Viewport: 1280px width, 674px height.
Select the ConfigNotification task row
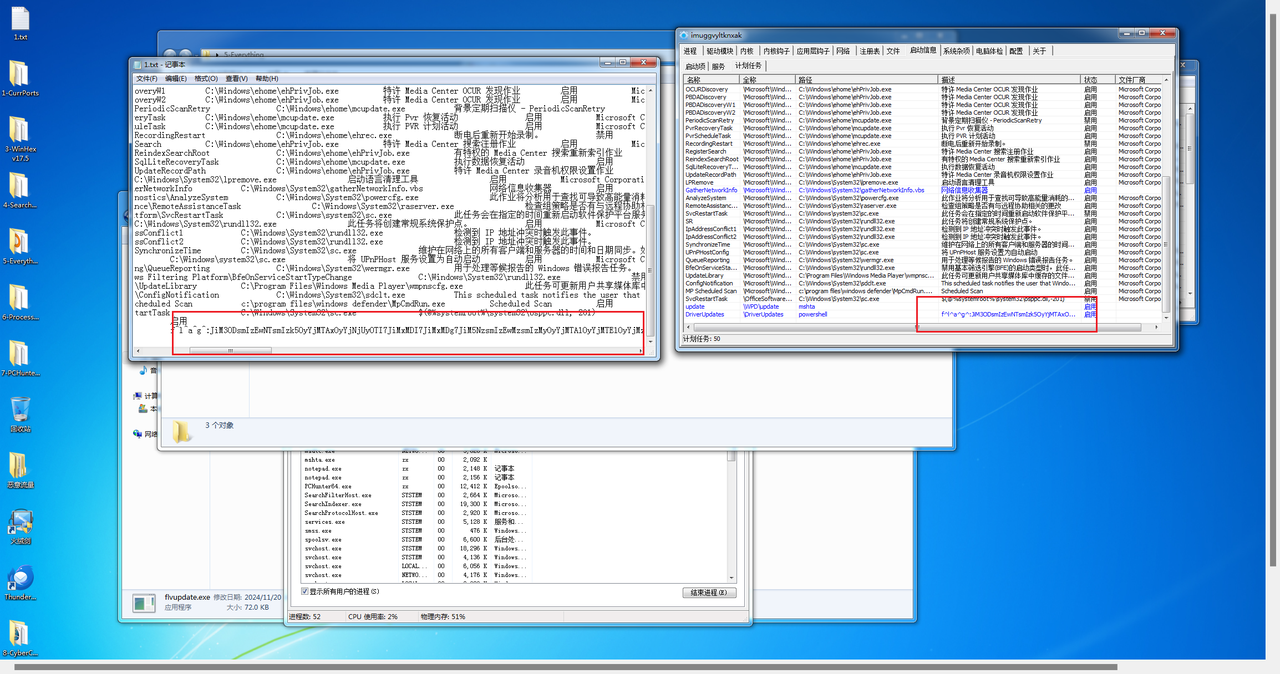pyautogui.click(x=922, y=283)
